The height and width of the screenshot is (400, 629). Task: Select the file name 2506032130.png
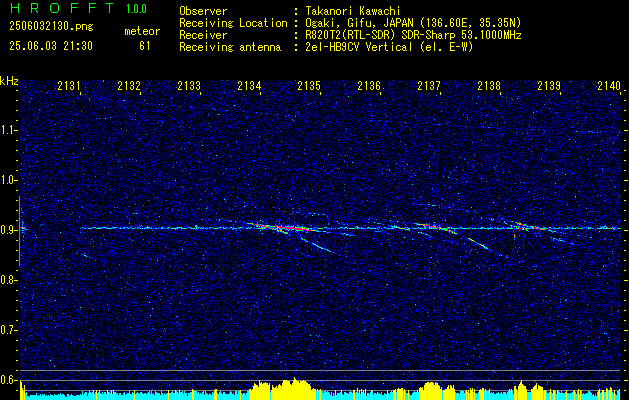(x=51, y=27)
